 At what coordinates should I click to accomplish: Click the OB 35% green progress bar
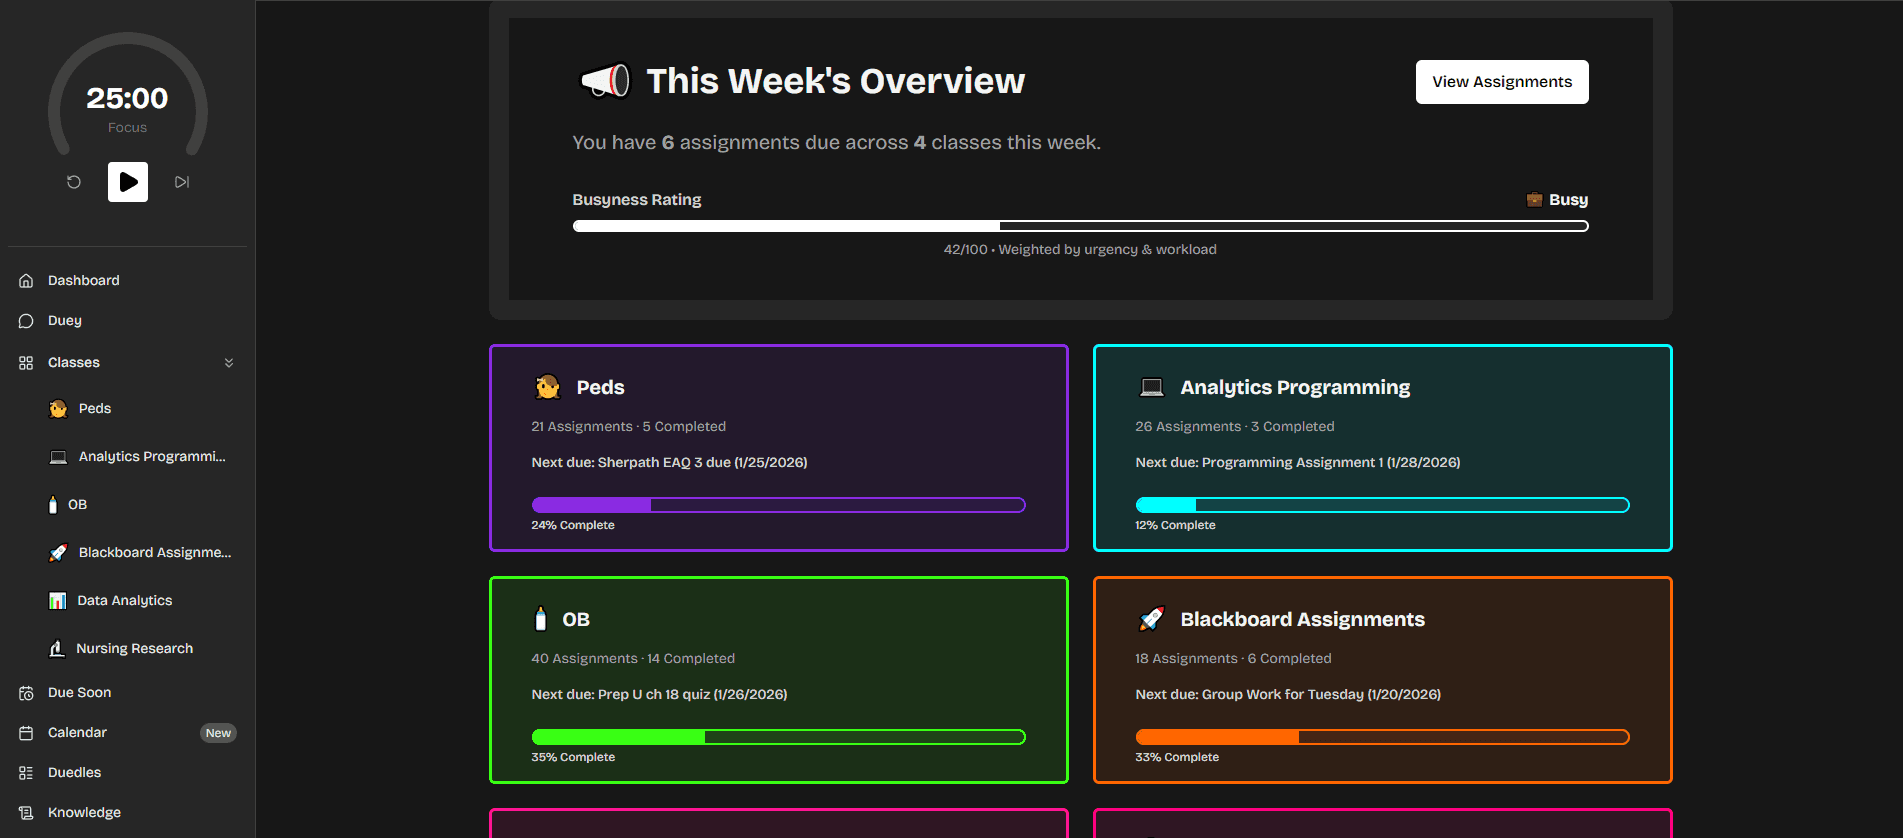click(778, 737)
